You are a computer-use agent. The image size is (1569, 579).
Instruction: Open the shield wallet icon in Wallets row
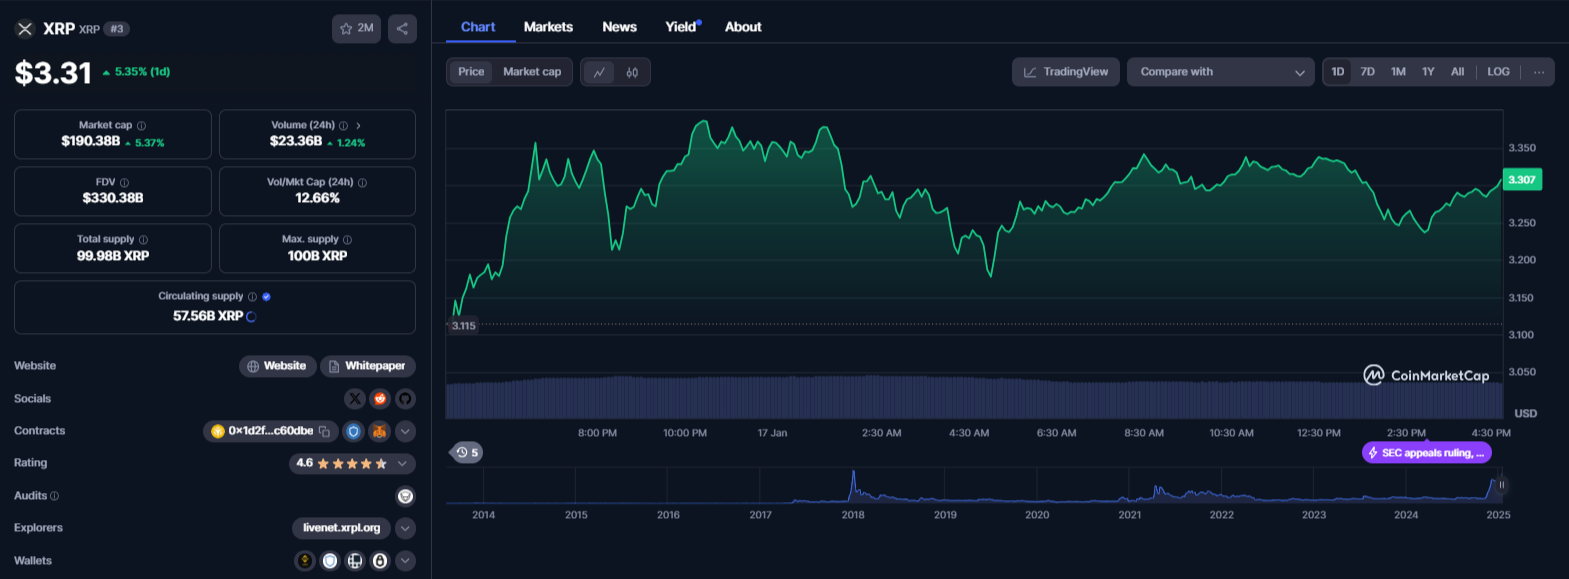(330, 561)
